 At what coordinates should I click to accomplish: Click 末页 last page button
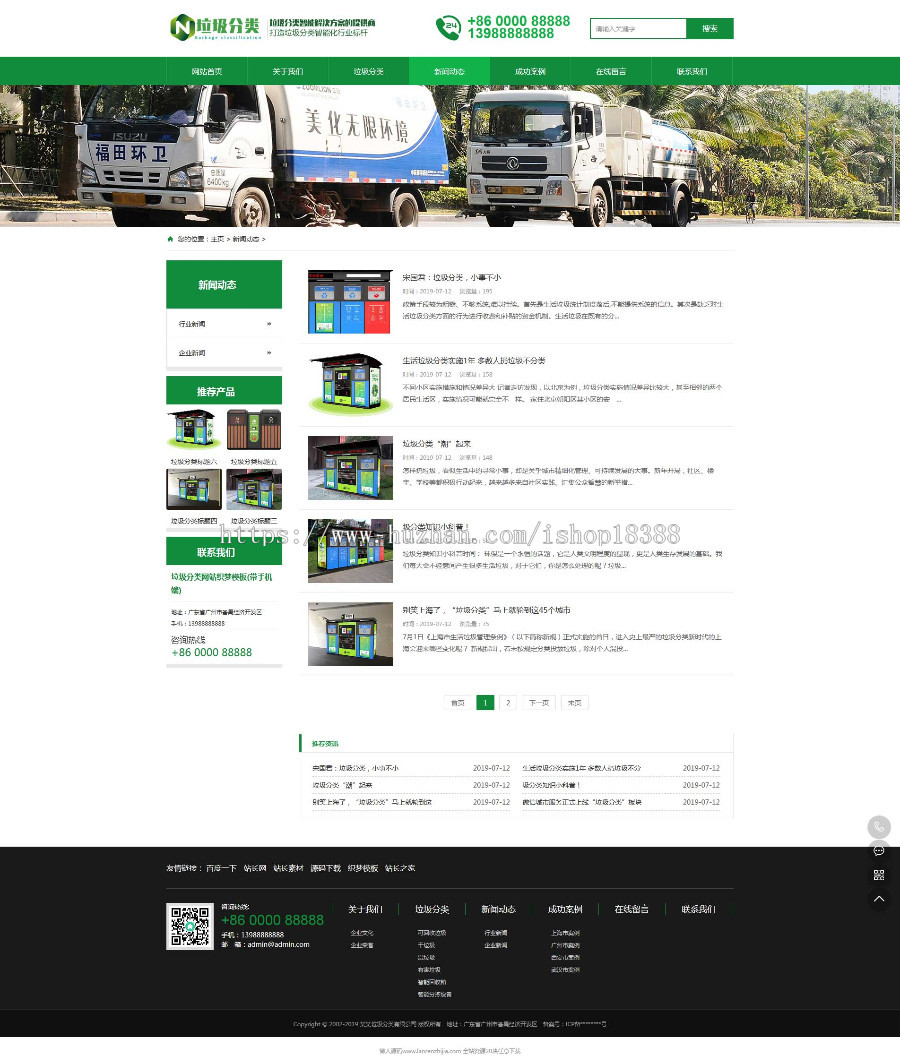click(574, 703)
